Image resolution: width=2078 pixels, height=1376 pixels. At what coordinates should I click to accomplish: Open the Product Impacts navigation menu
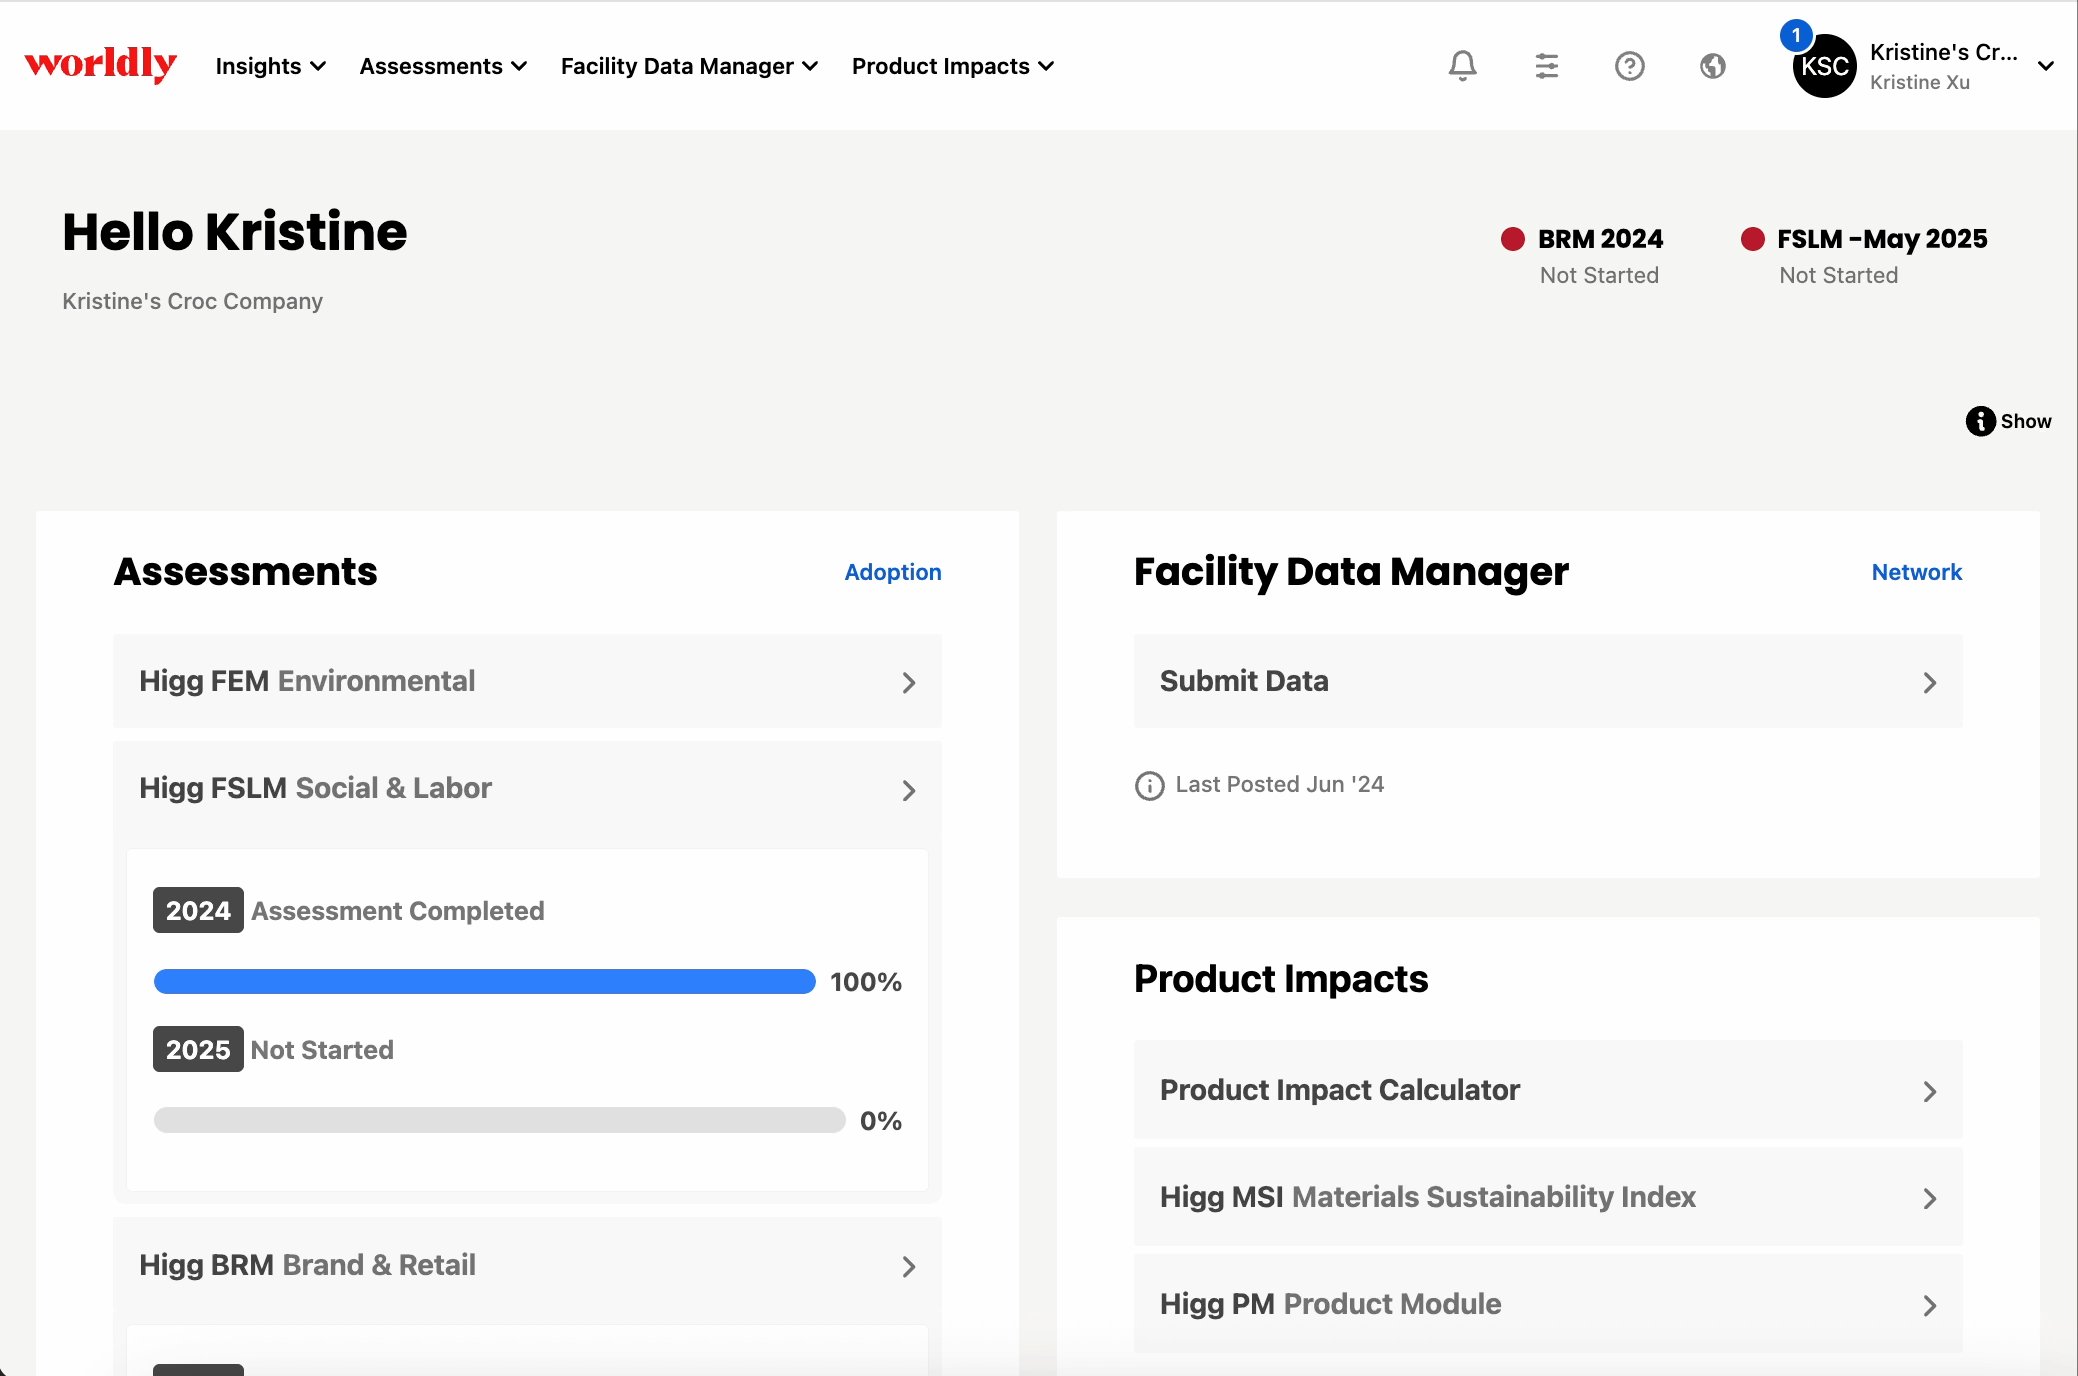click(x=952, y=66)
